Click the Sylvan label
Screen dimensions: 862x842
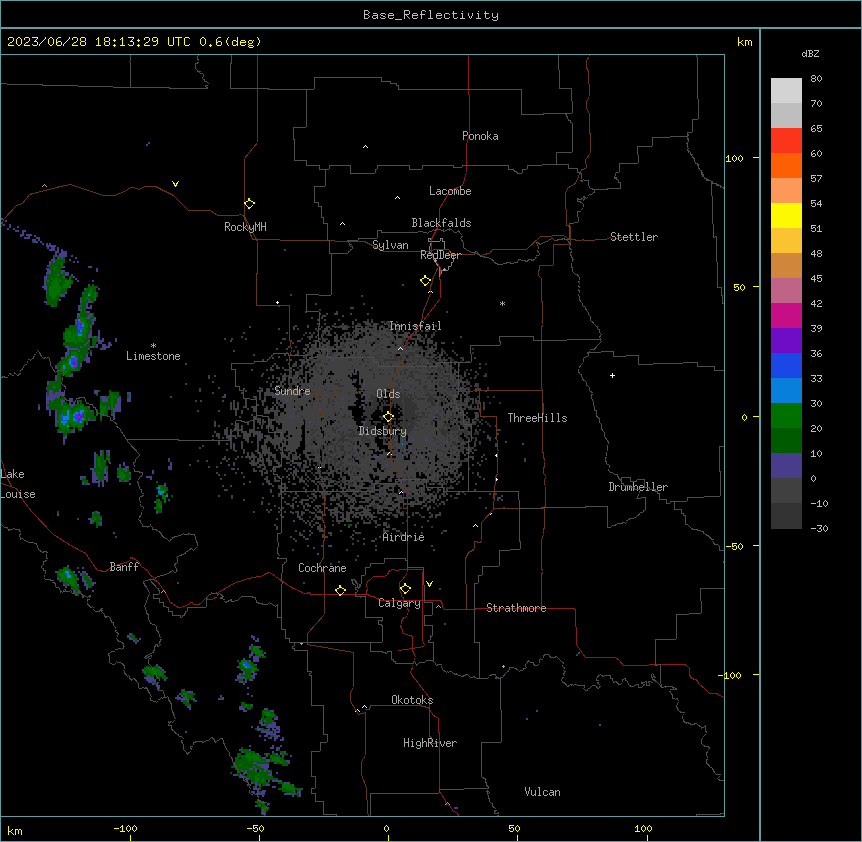[x=390, y=245]
